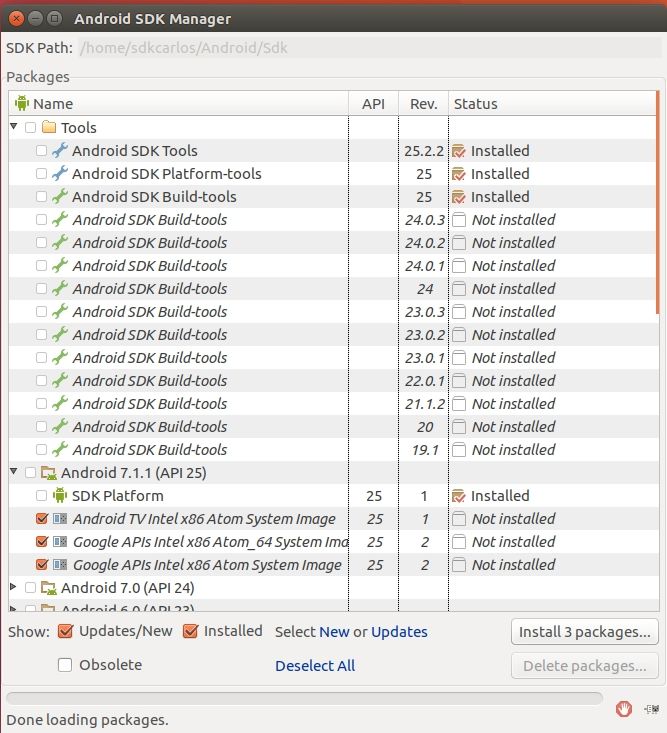The width and height of the screenshot is (667, 733).
Task: Check the Build-tools revision 24 checkbox
Action: pyautogui.click(x=41, y=288)
